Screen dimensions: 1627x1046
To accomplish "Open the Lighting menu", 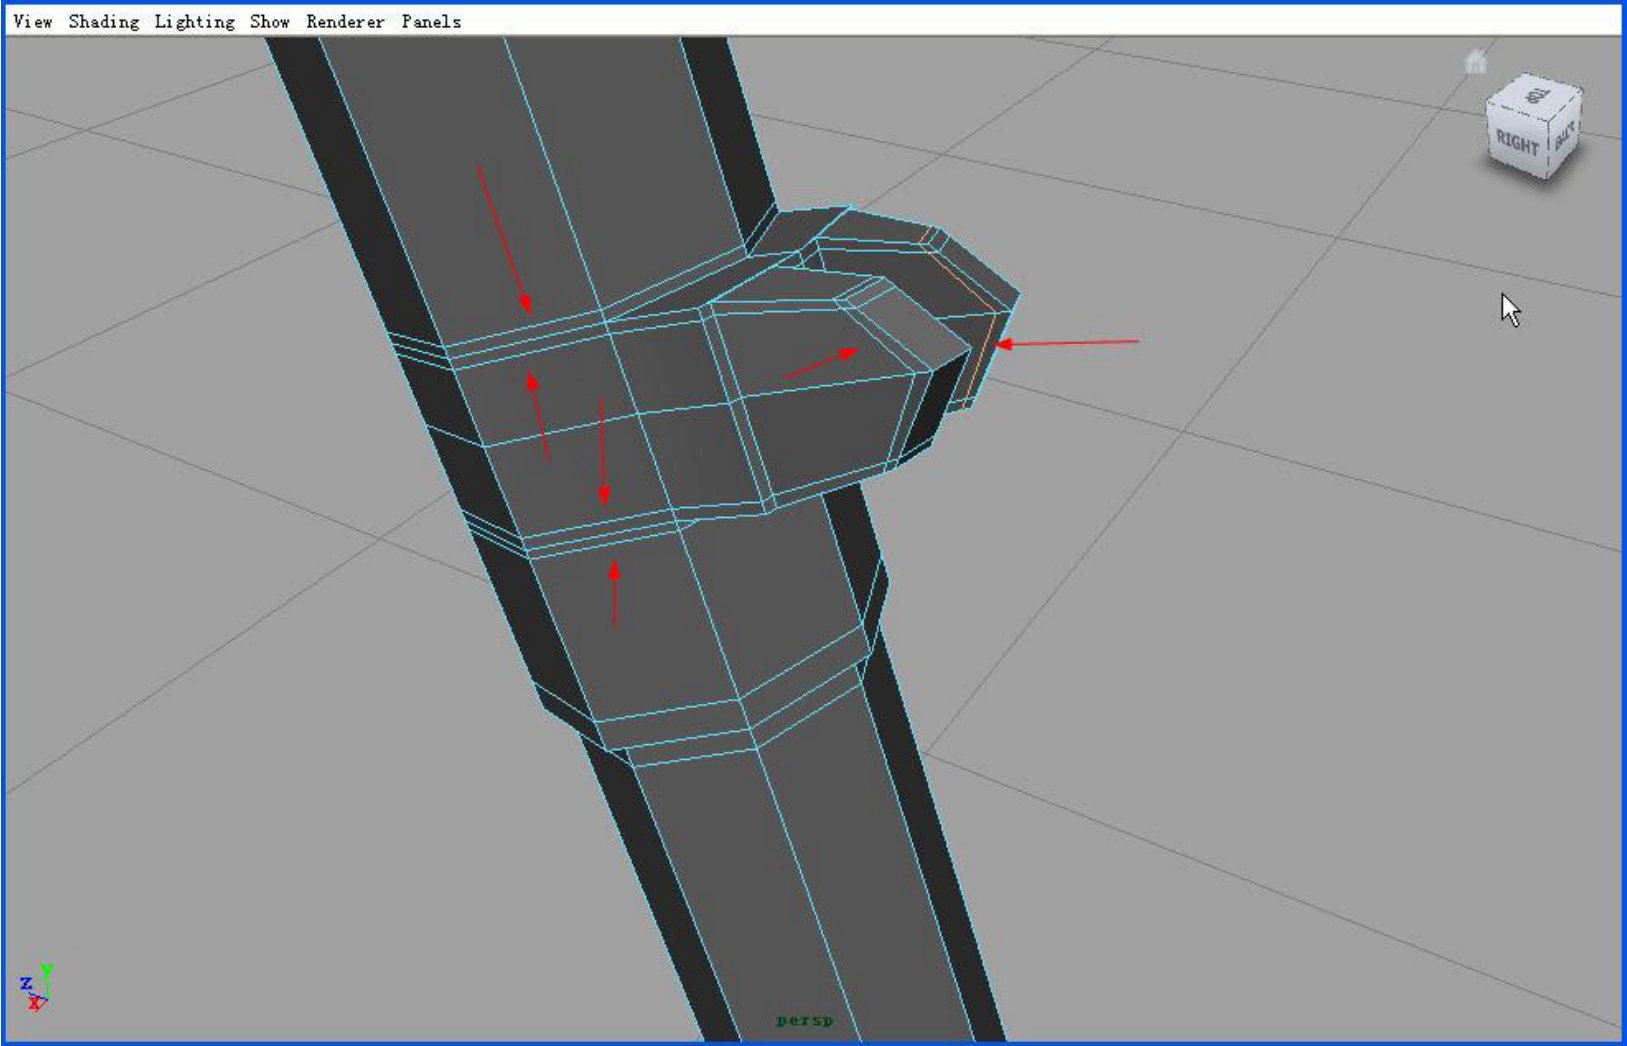I will point(194,21).
